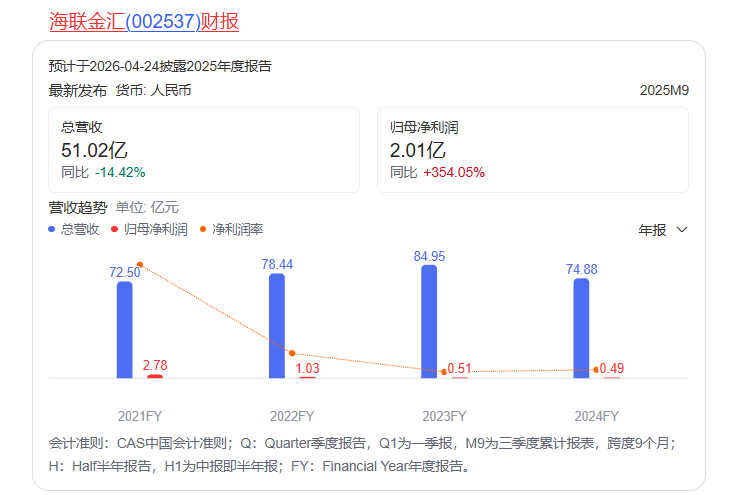This screenshot has width=733, height=495.
Task: Click the chevron arrow next to 年报
Action: [x=682, y=230]
